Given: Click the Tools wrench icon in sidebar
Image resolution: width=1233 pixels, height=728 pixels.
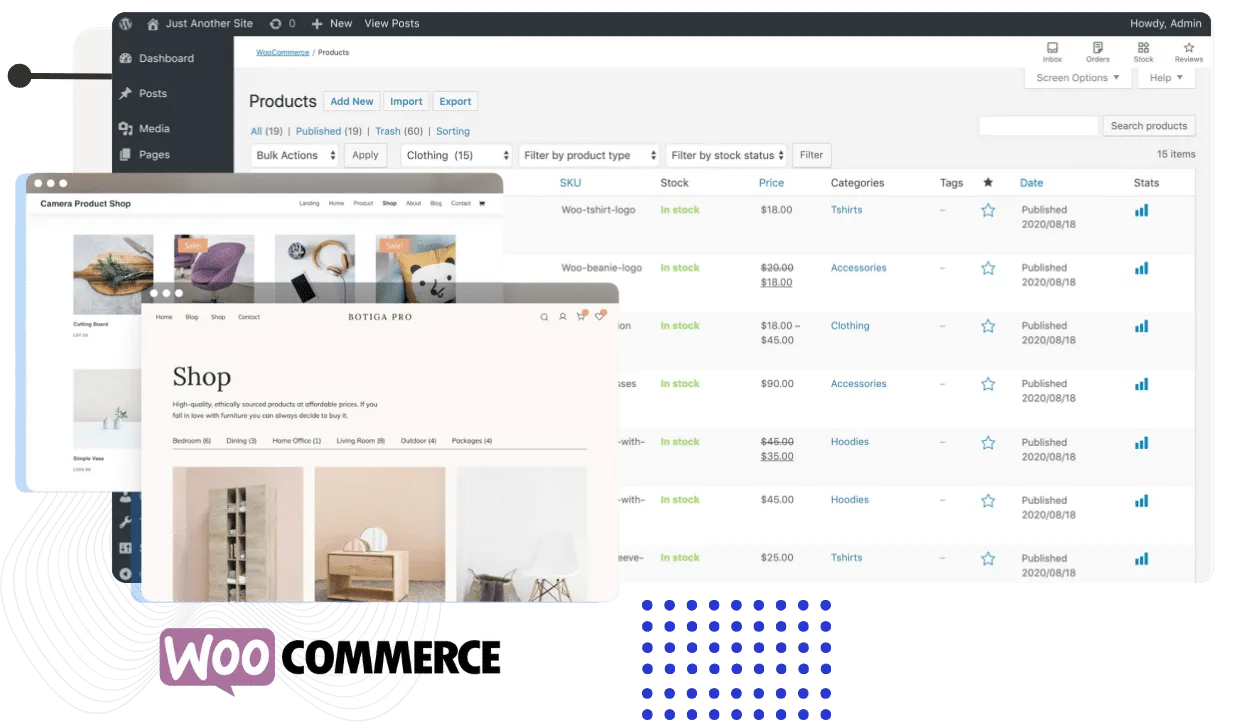Looking at the screenshot, I should [x=126, y=522].
